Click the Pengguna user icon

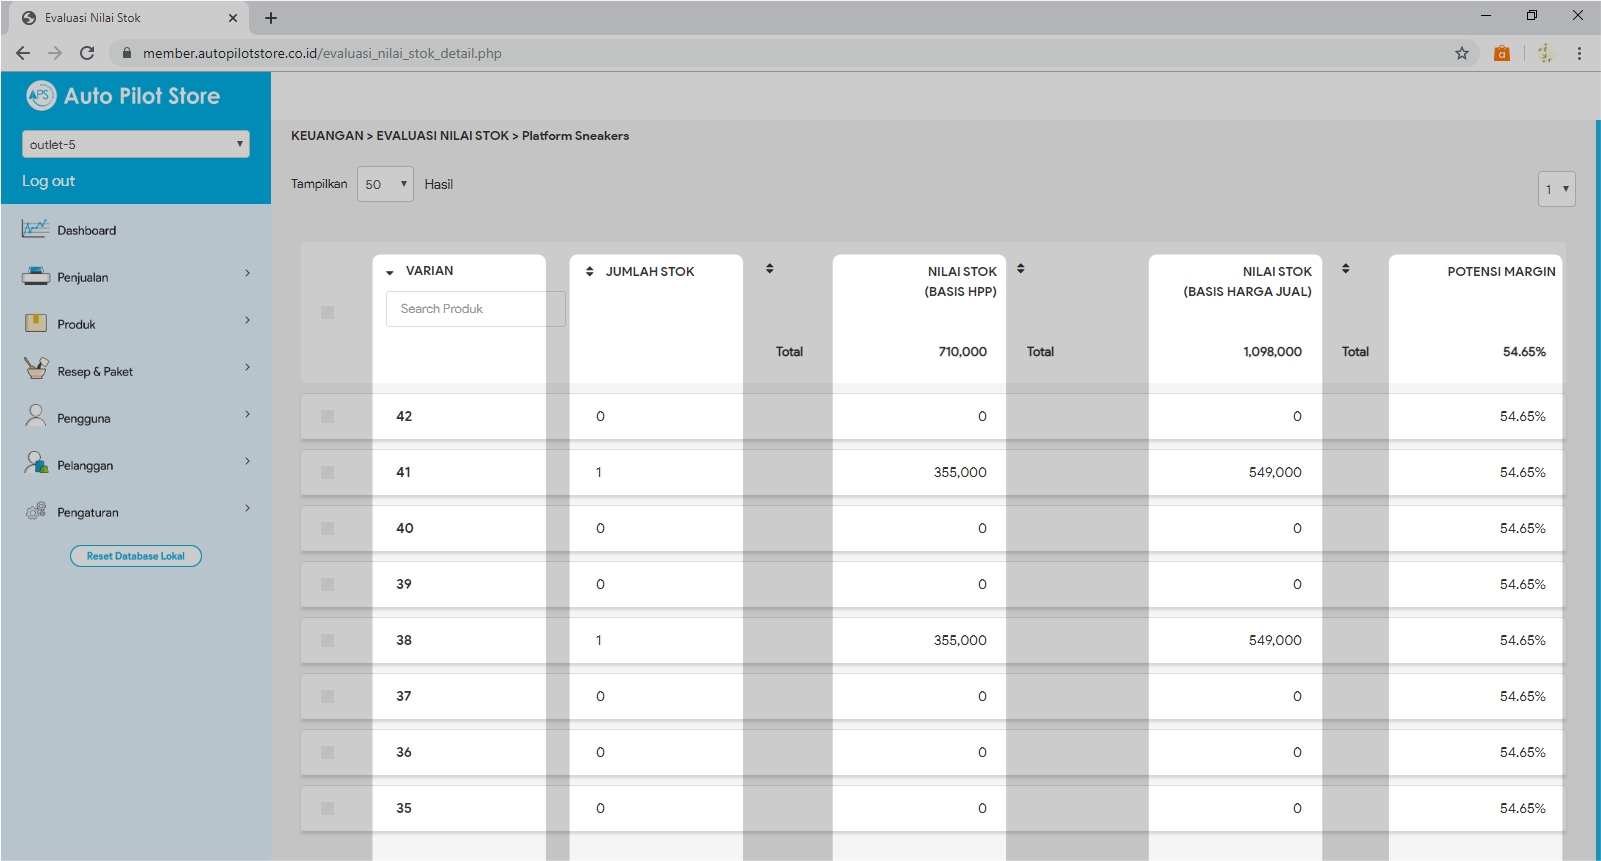pyautogui.click(x=35, y=416)
